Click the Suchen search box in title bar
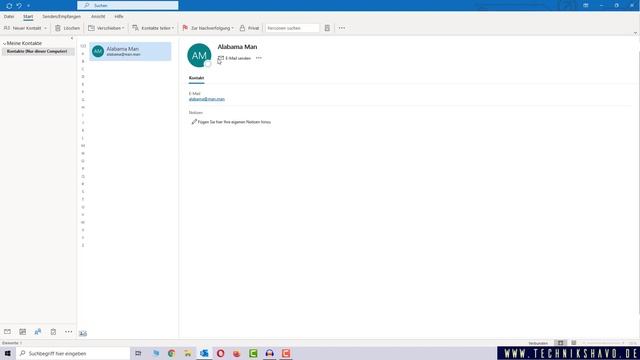This screenshot has width=640, height=360. tap(128, 5)
